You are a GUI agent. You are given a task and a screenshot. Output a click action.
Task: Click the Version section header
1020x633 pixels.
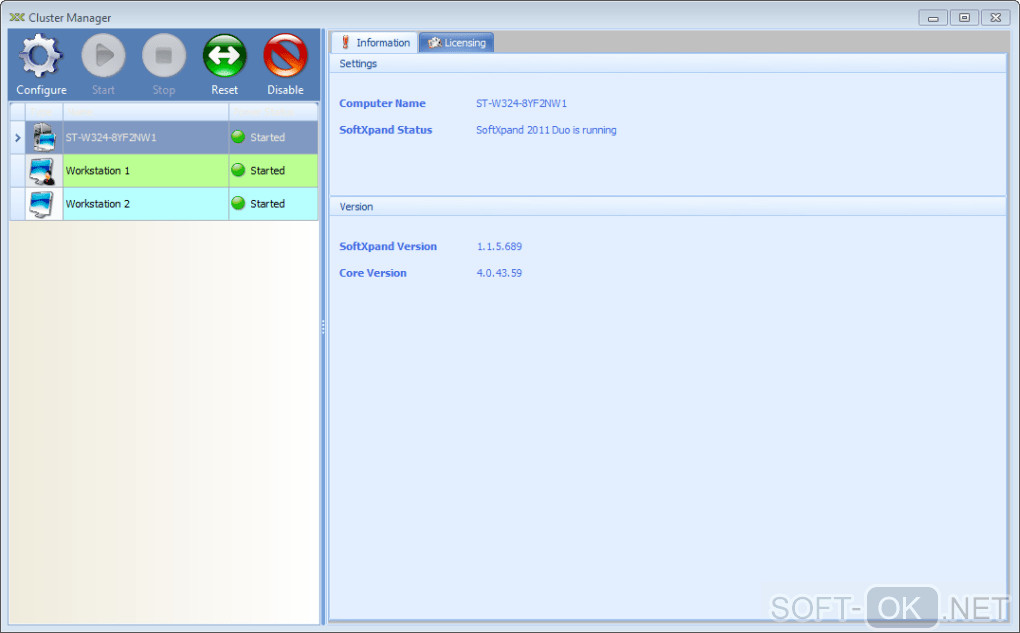click(667, 207)
